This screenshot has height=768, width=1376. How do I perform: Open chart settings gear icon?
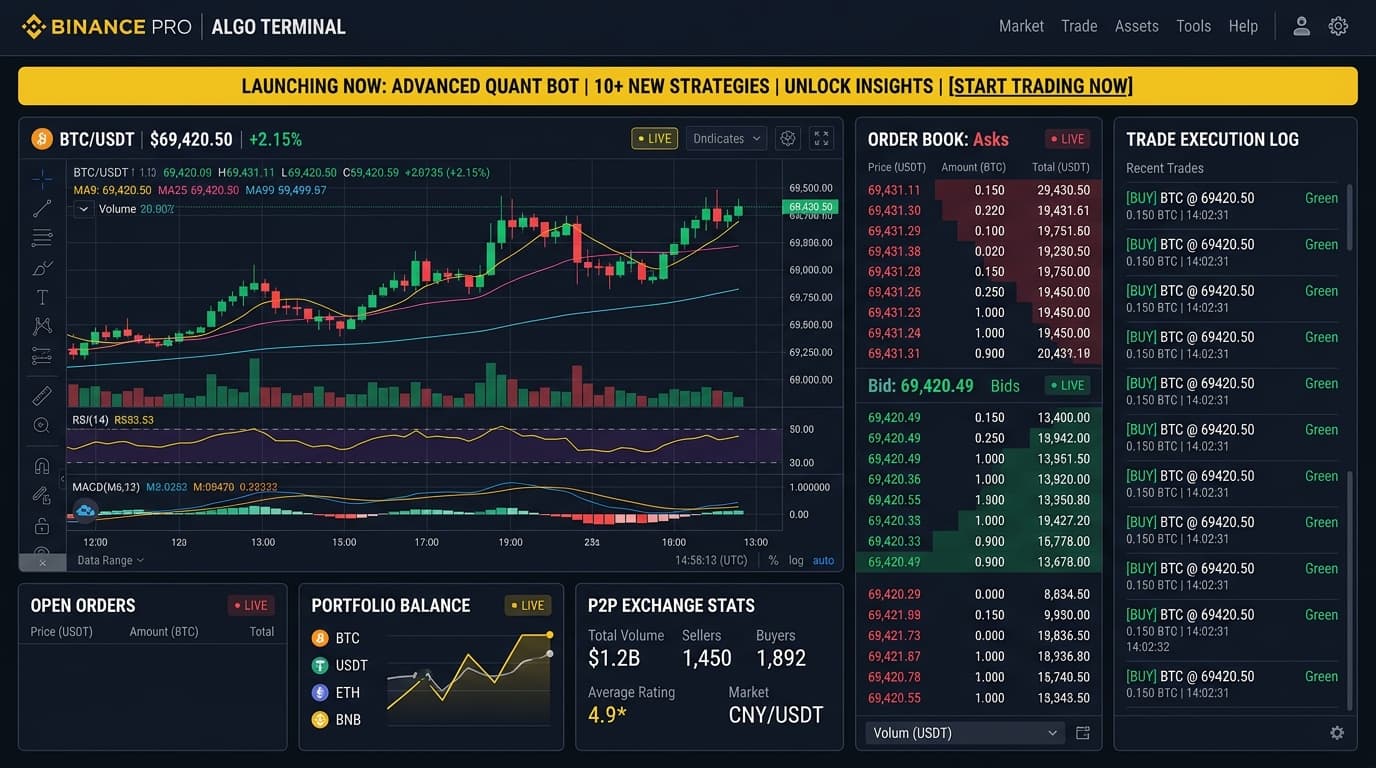tap(788, 138)
